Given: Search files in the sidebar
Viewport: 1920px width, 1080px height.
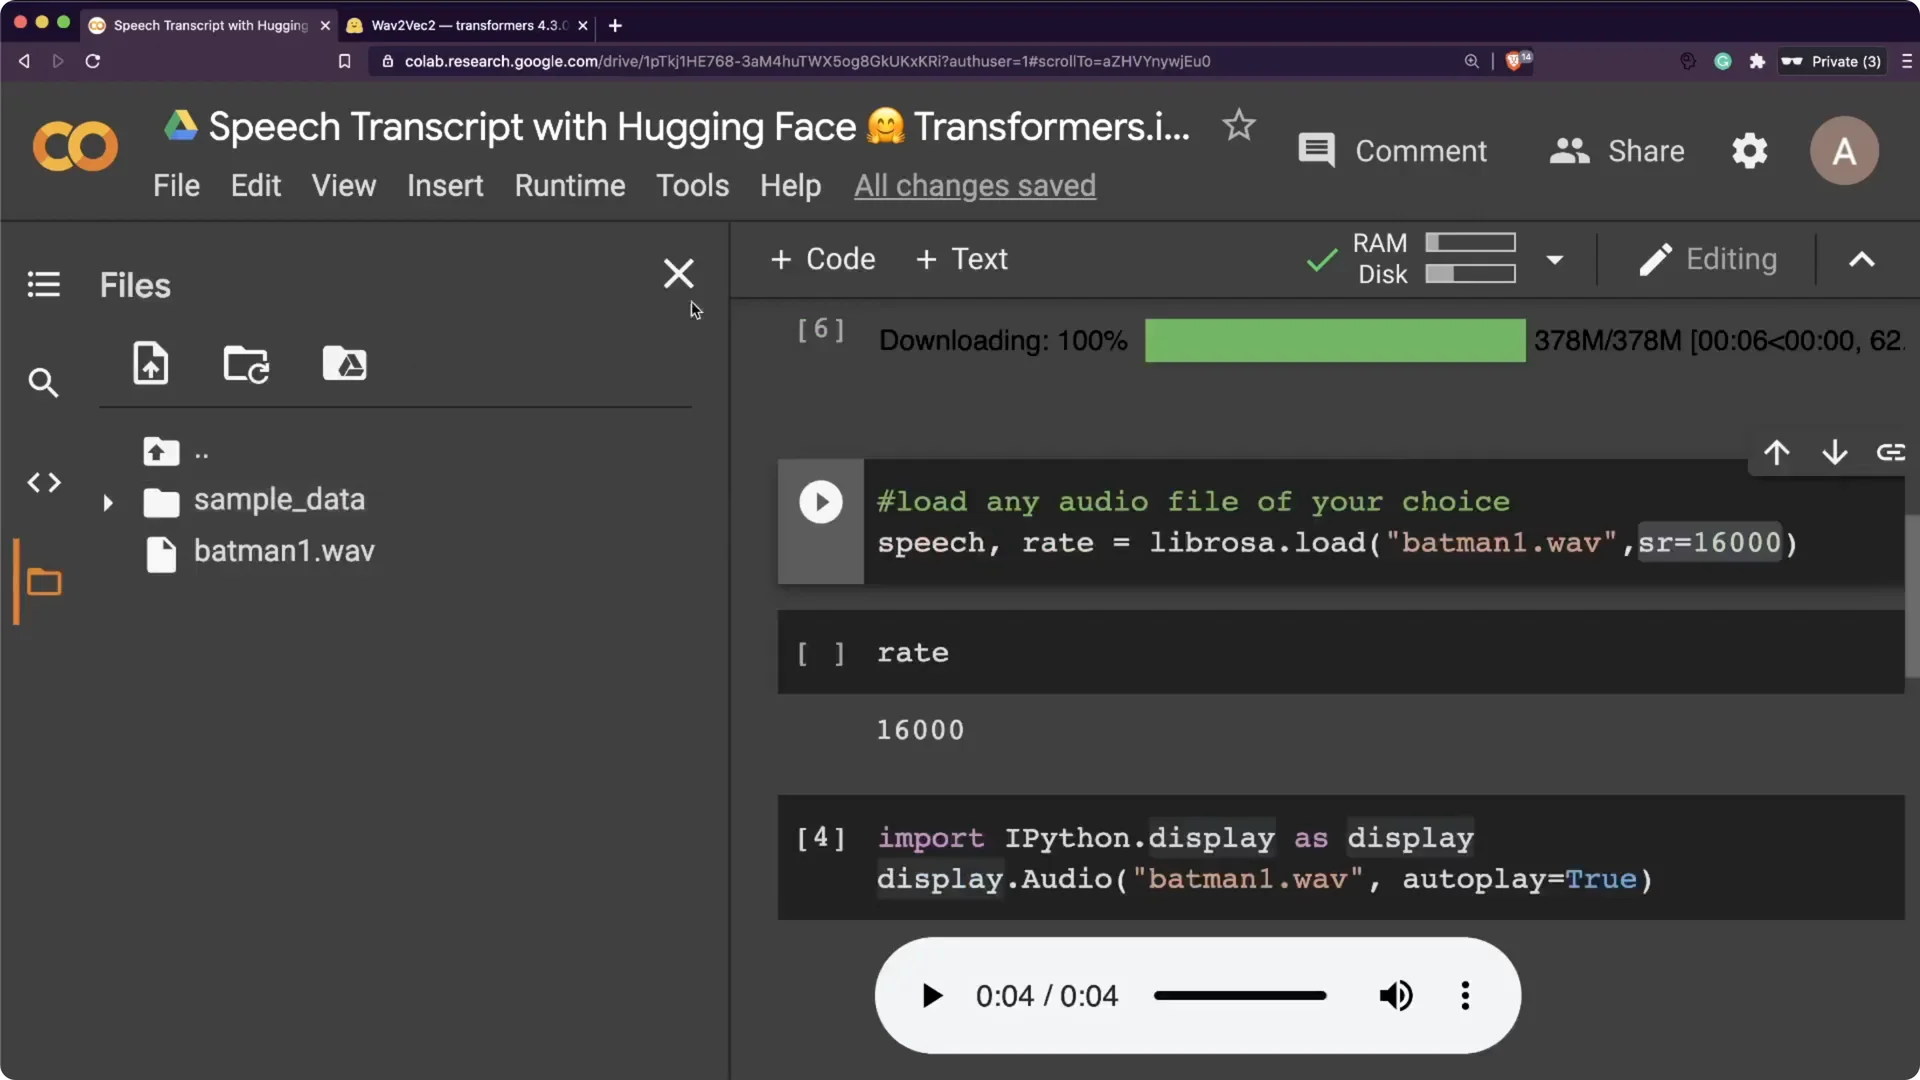Looking at the screenshot, I should point(43,383).
